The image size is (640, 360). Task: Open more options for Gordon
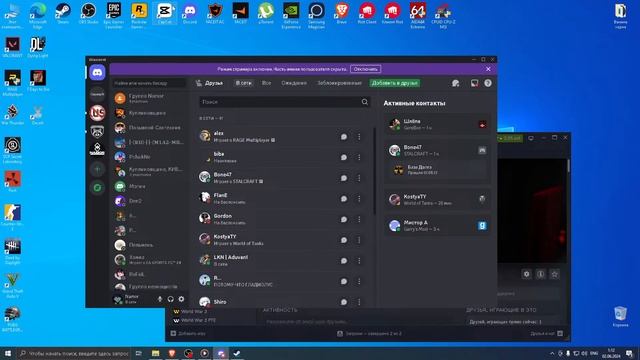point(359,220)
